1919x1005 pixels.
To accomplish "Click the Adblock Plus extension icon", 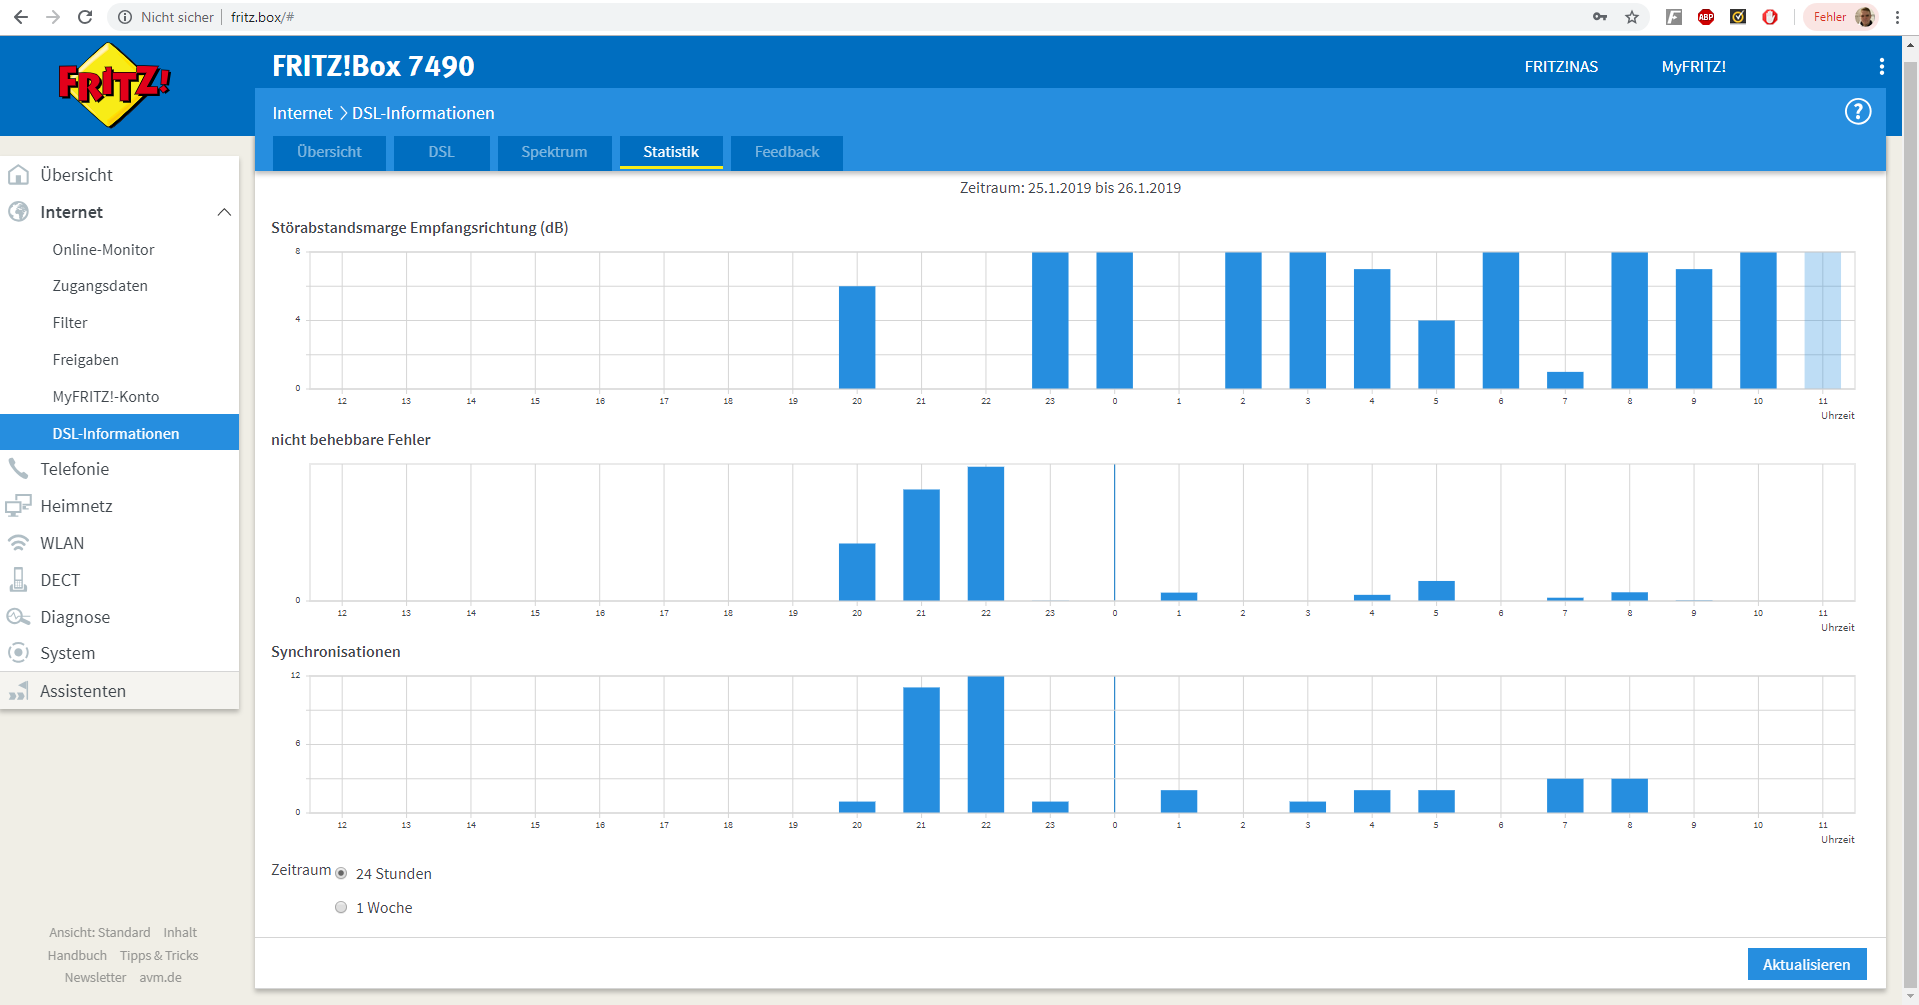I will pos(1706,17).
